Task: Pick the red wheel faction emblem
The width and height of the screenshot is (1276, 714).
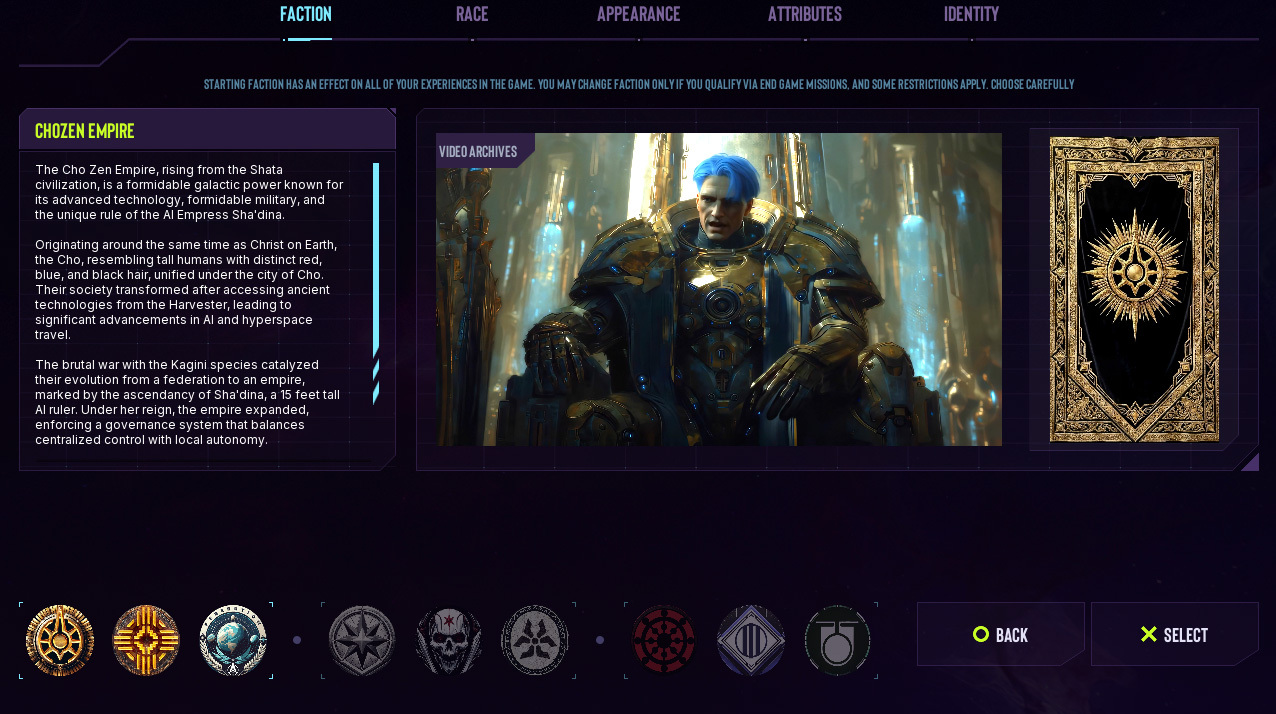Action: point(664,640)
